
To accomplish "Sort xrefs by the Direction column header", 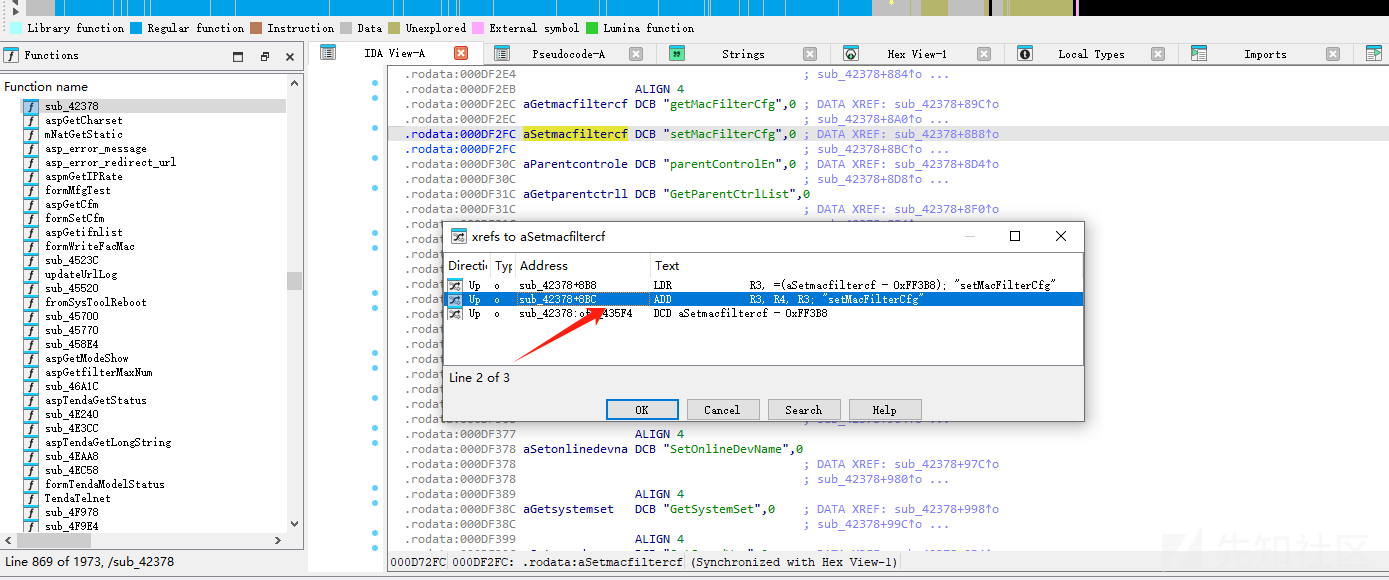I will tap(467, 266).
